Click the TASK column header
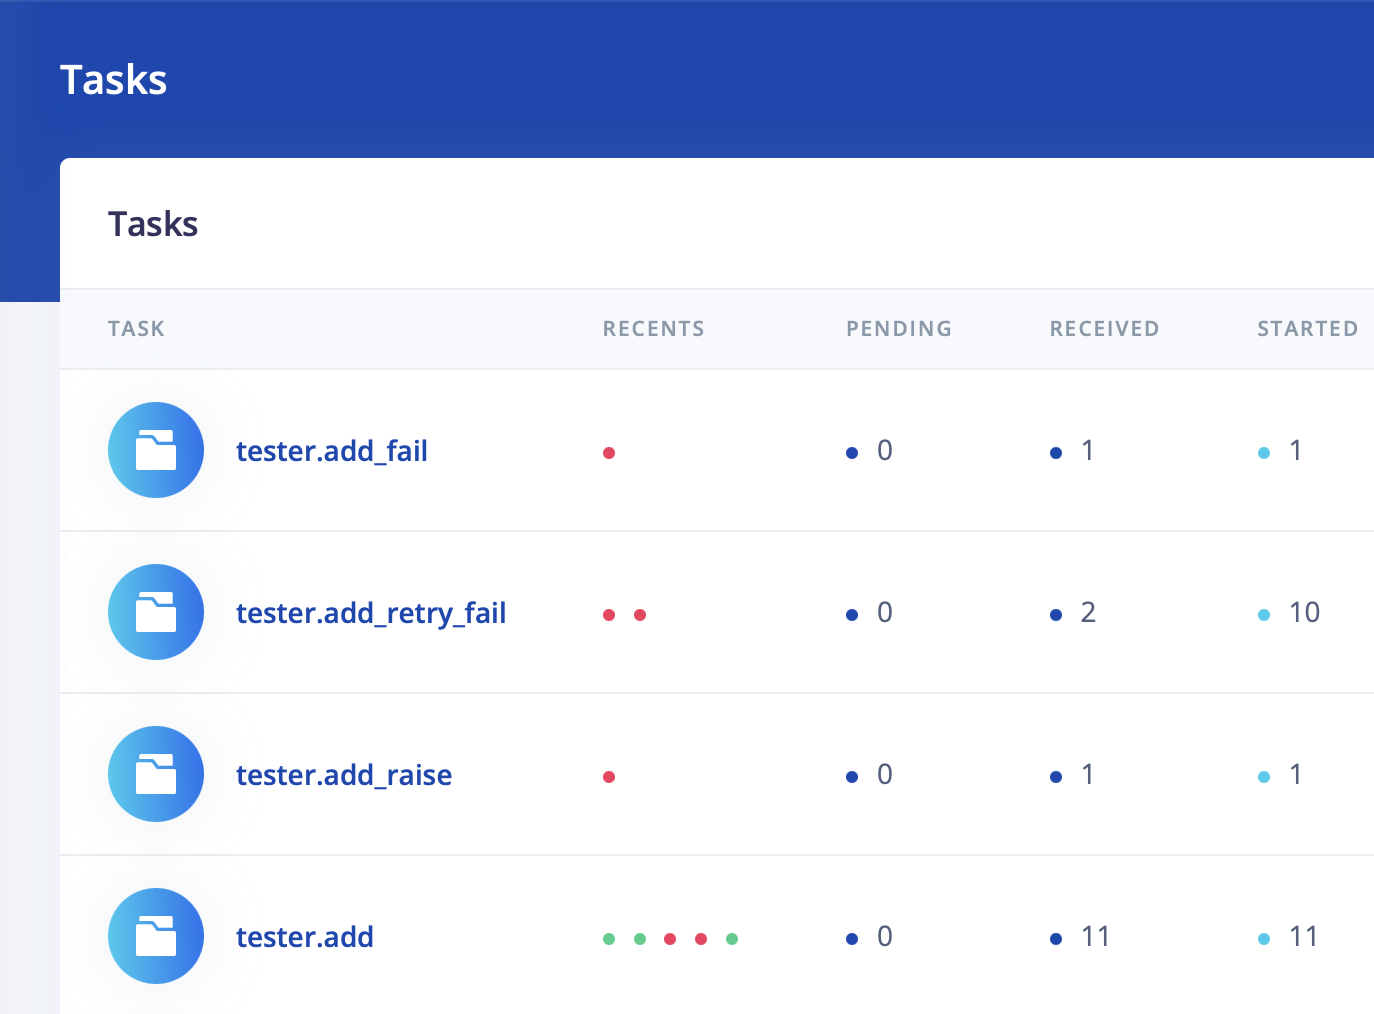Image resolution: width=1374 pixels, height=1014 pixels. click(x=136, y=329)
